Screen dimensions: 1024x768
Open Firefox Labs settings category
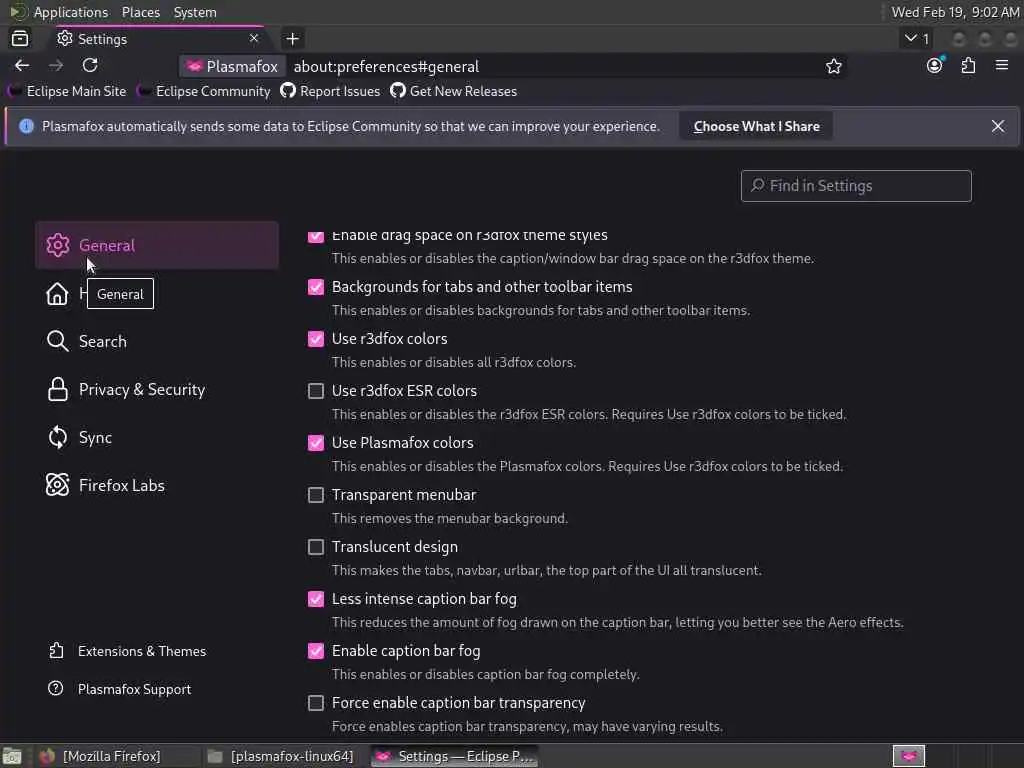[x=157, y=485]
